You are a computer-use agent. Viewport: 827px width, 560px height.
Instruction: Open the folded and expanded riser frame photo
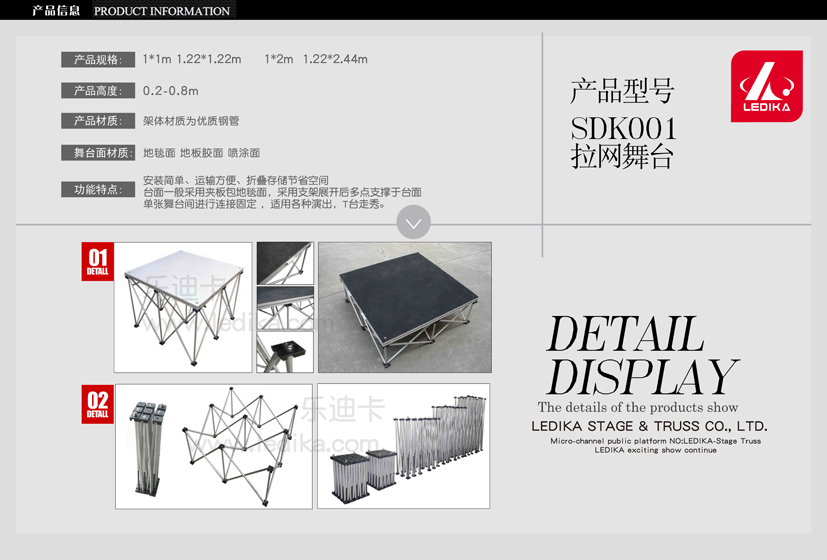point(214,447)
